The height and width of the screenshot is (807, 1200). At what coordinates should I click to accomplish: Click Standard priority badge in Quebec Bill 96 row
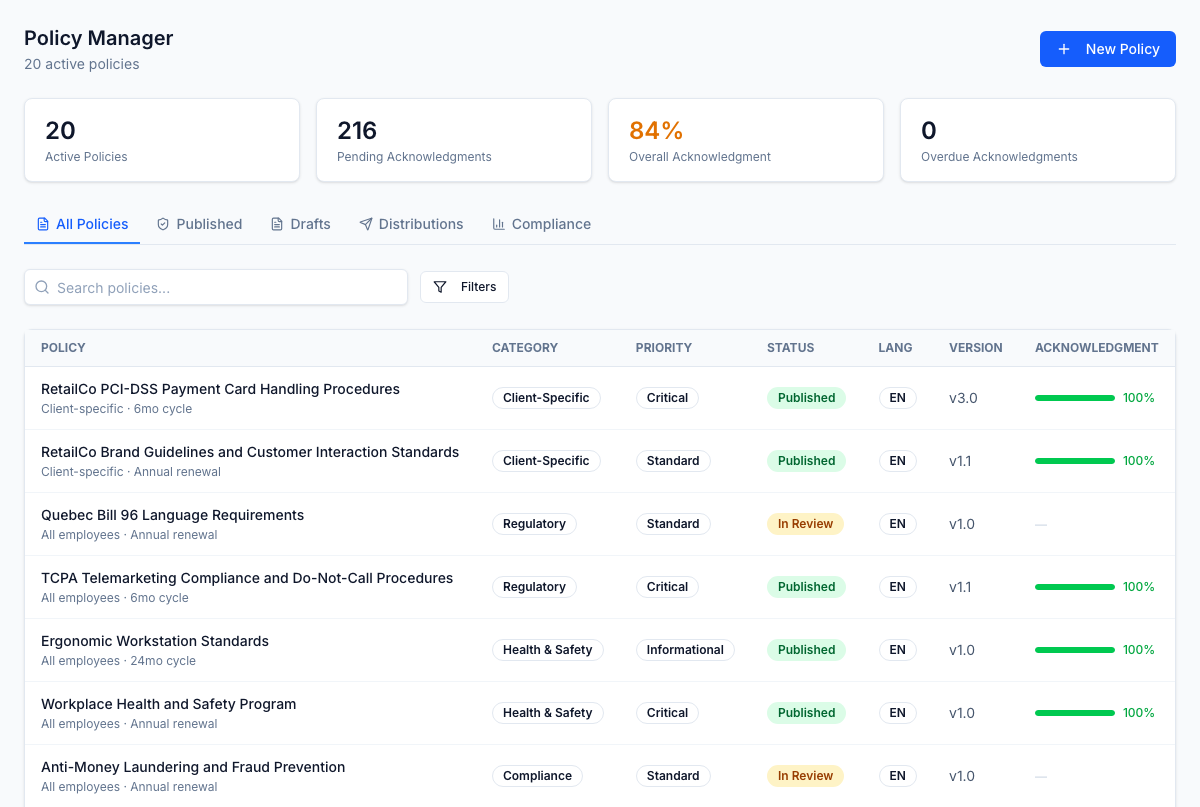(673, 524)
